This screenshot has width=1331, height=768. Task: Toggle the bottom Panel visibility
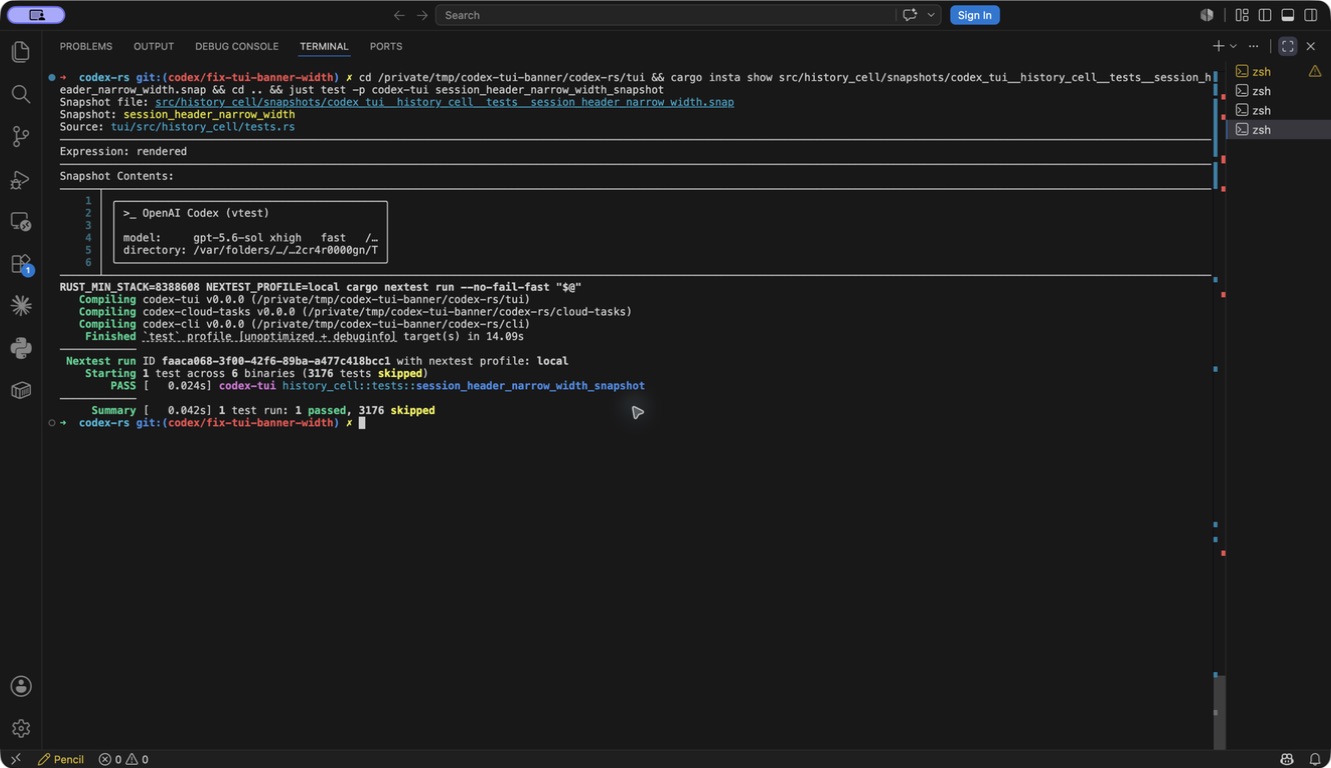[x=1288, y=15]
